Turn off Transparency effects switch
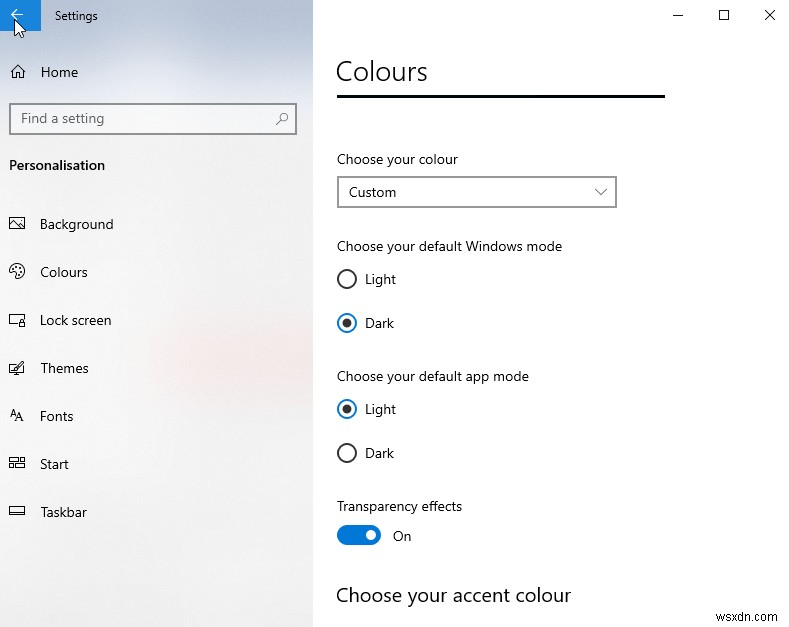789x627 pixels. pyautogui.click(x=359, y=535)
